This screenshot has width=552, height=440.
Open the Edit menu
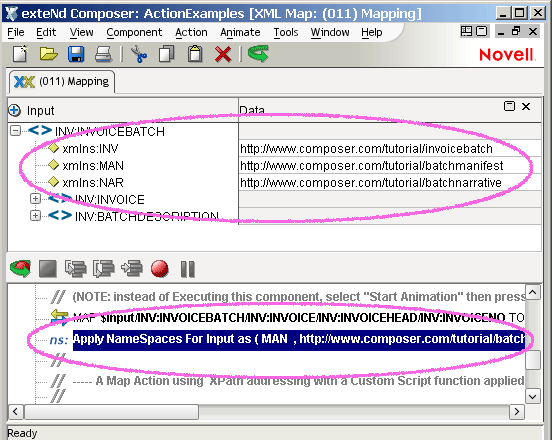coord(46,32)
